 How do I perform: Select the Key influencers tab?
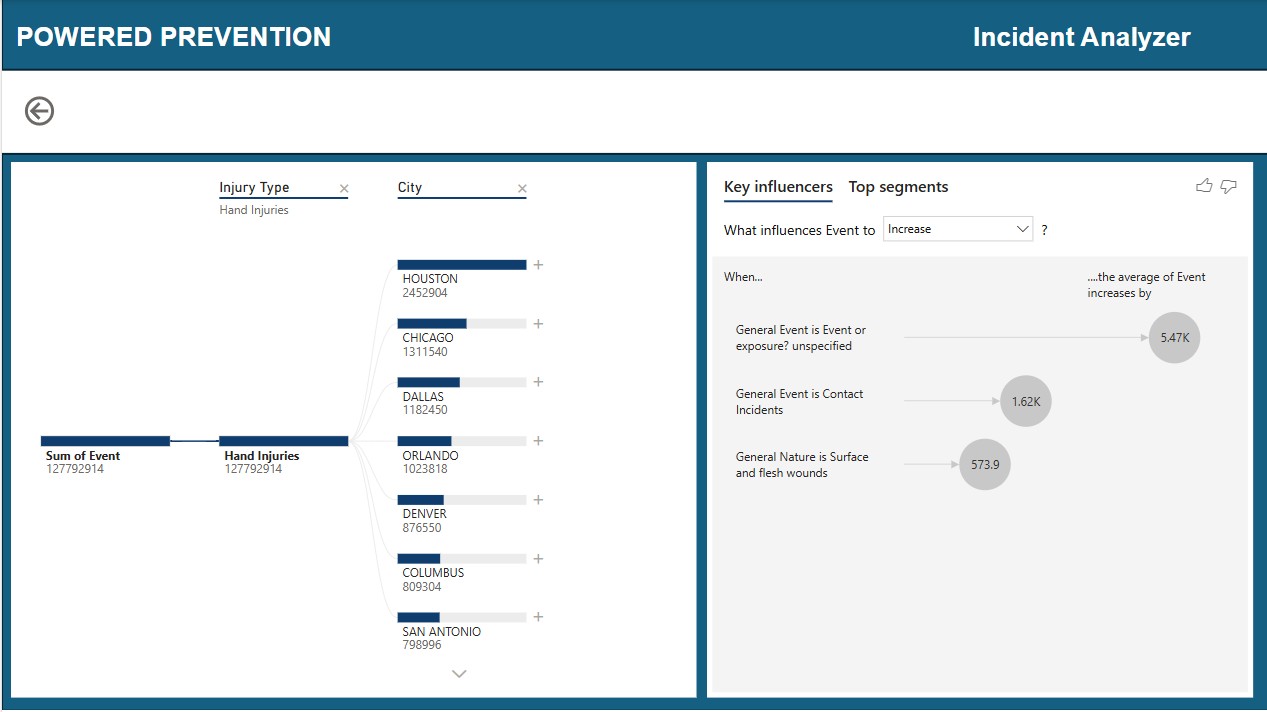point(778,187)
